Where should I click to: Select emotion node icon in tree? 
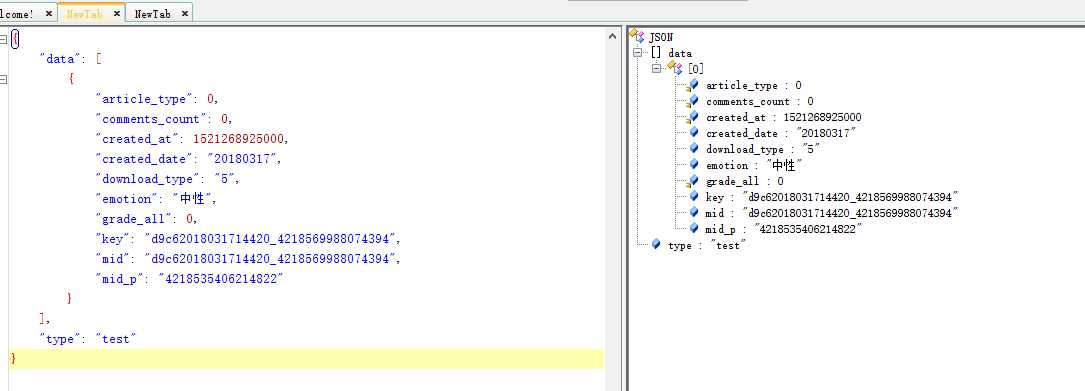693,164
